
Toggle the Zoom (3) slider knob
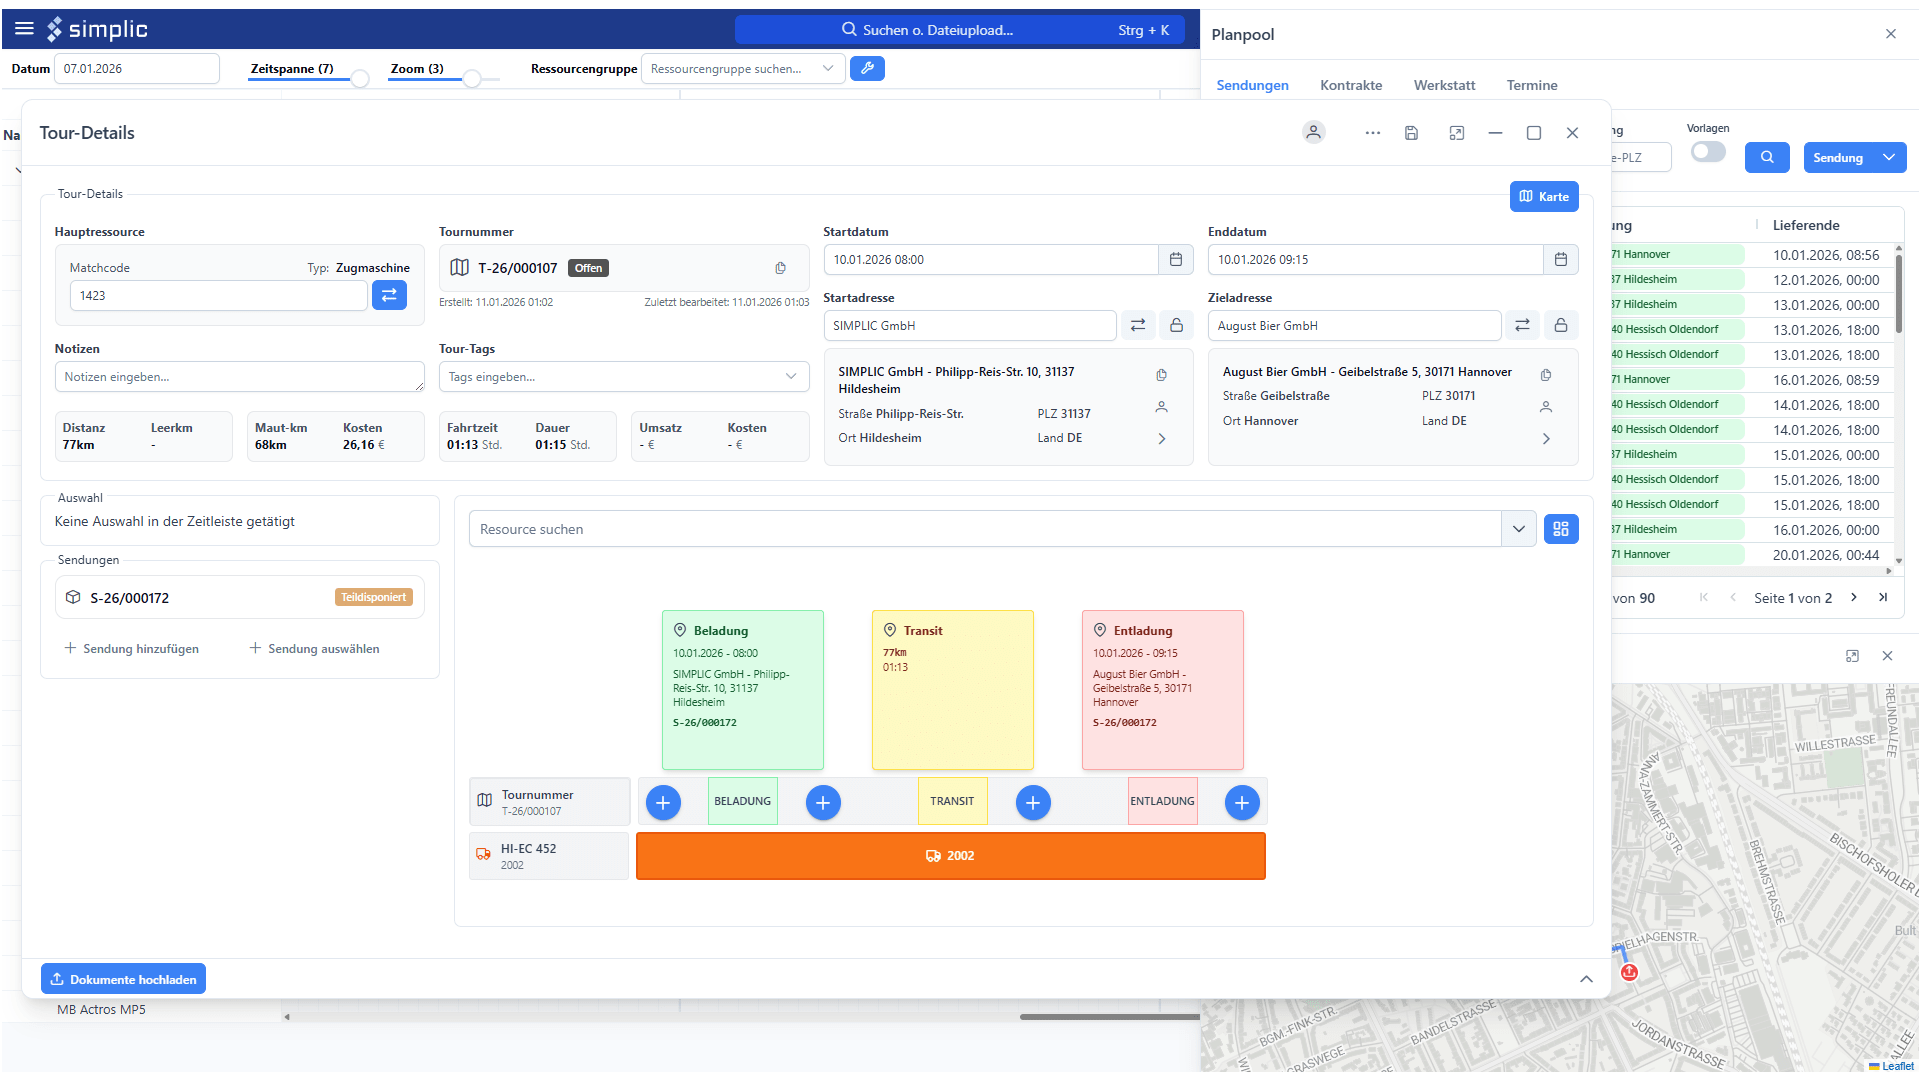[472, 79]
